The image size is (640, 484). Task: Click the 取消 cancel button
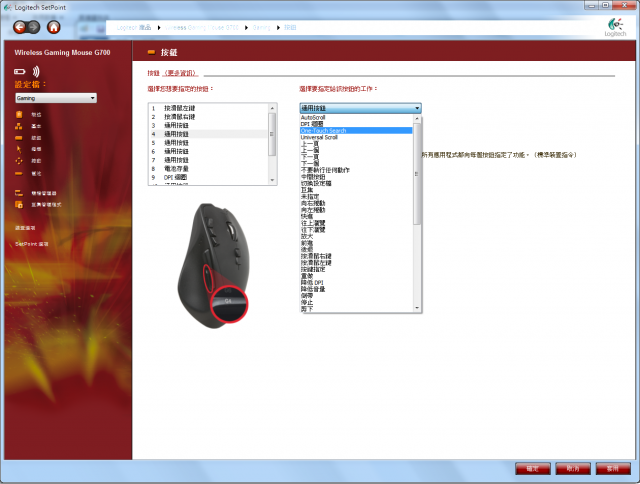pos(573,468)
